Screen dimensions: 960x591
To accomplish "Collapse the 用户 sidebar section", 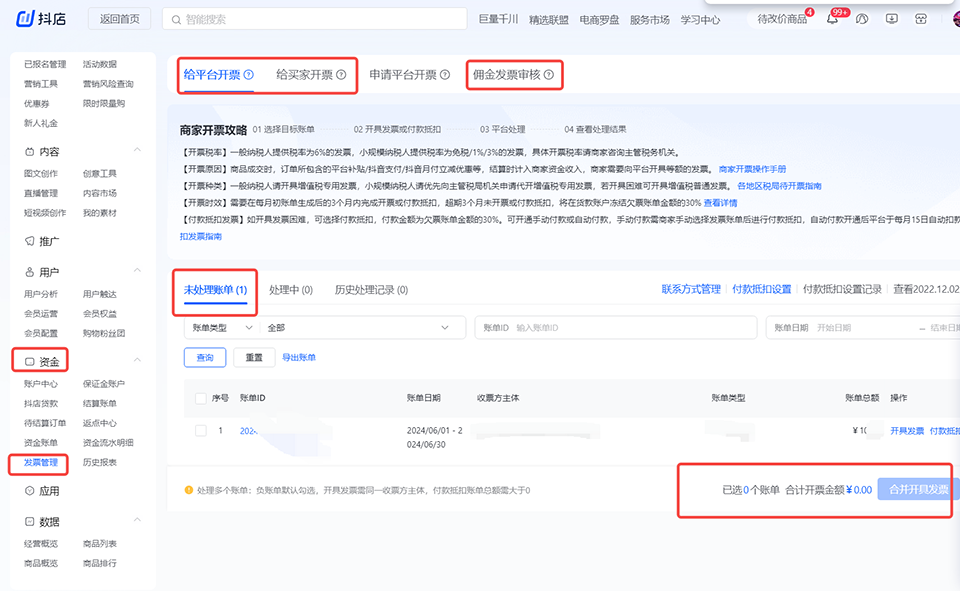I will pos(137,272).
